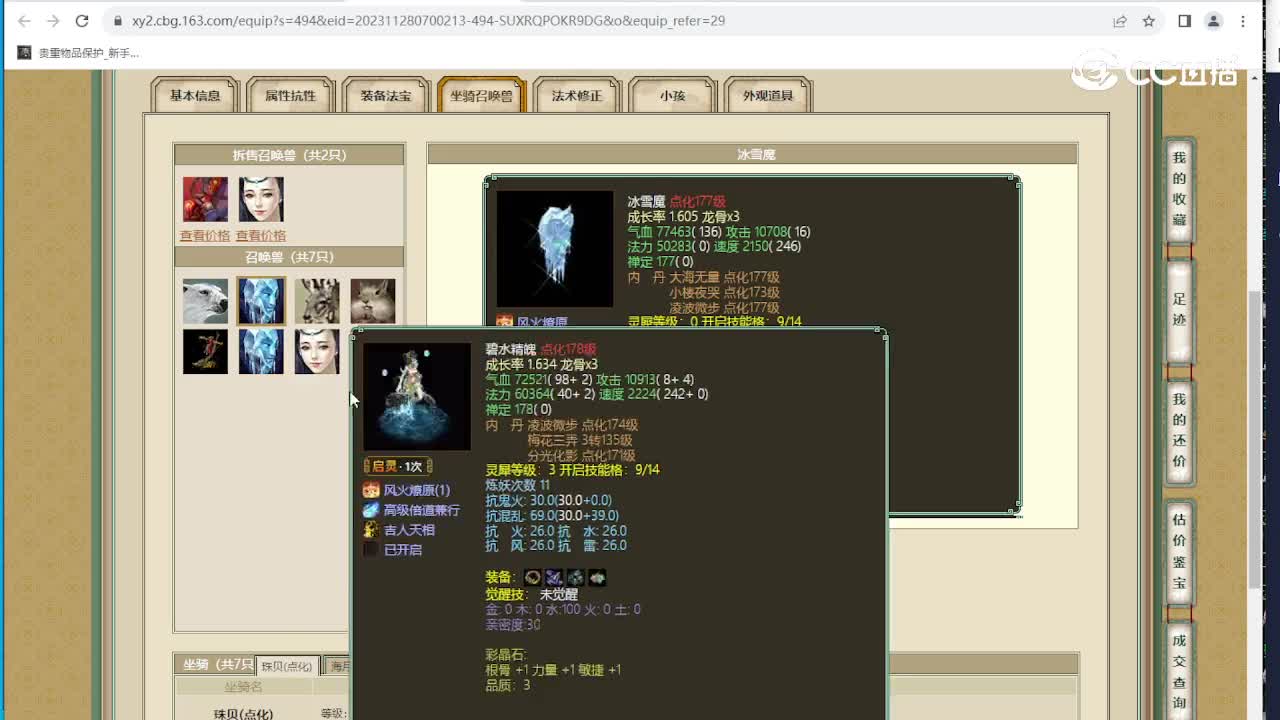Open 我的还价 in the right sidebar
The image size is (1280, 720).
[x=1180, y=430]
